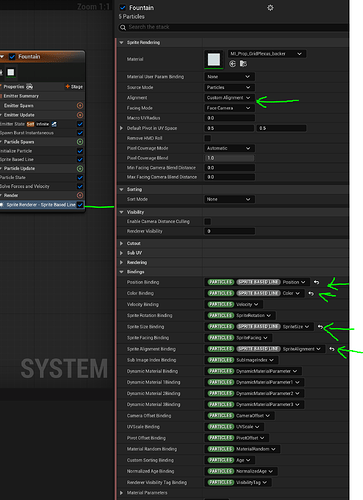The width and height of the screenshot is (363, 500).
Task: Click the Pixel Coverage Blend value slider
Action: 229,158
